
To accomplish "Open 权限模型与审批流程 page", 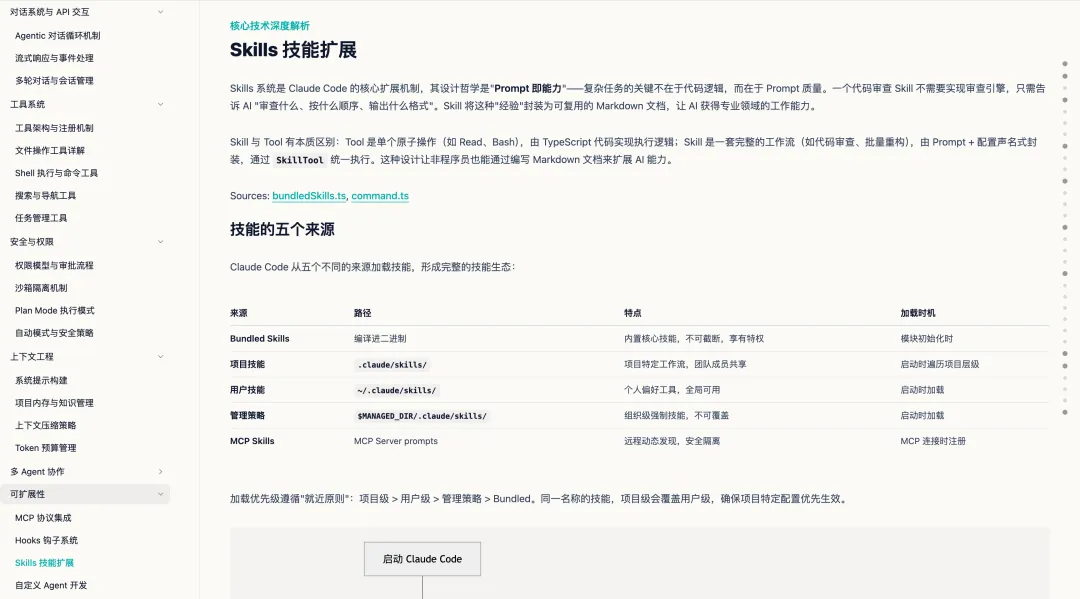I will point(54,266).
